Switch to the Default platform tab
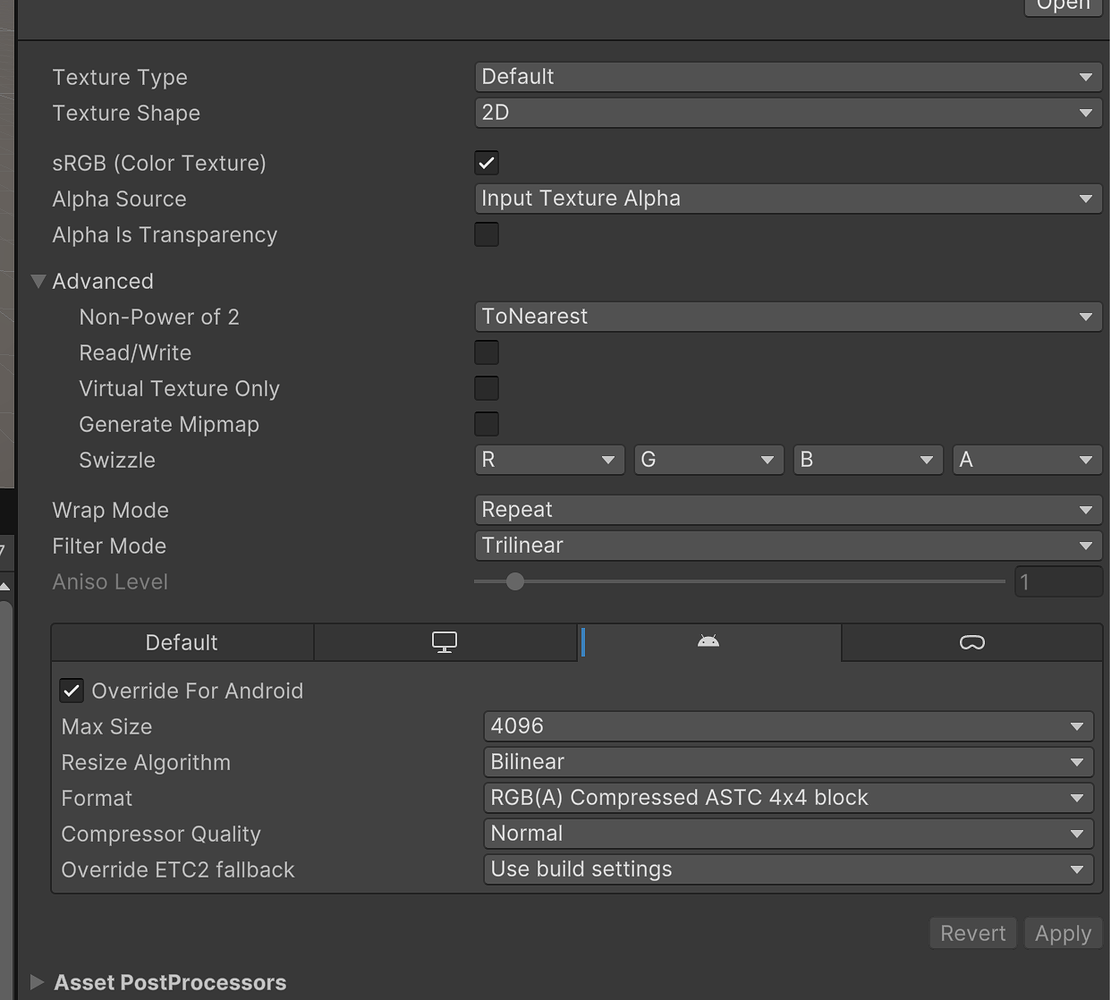 click(x=182, y=642)
